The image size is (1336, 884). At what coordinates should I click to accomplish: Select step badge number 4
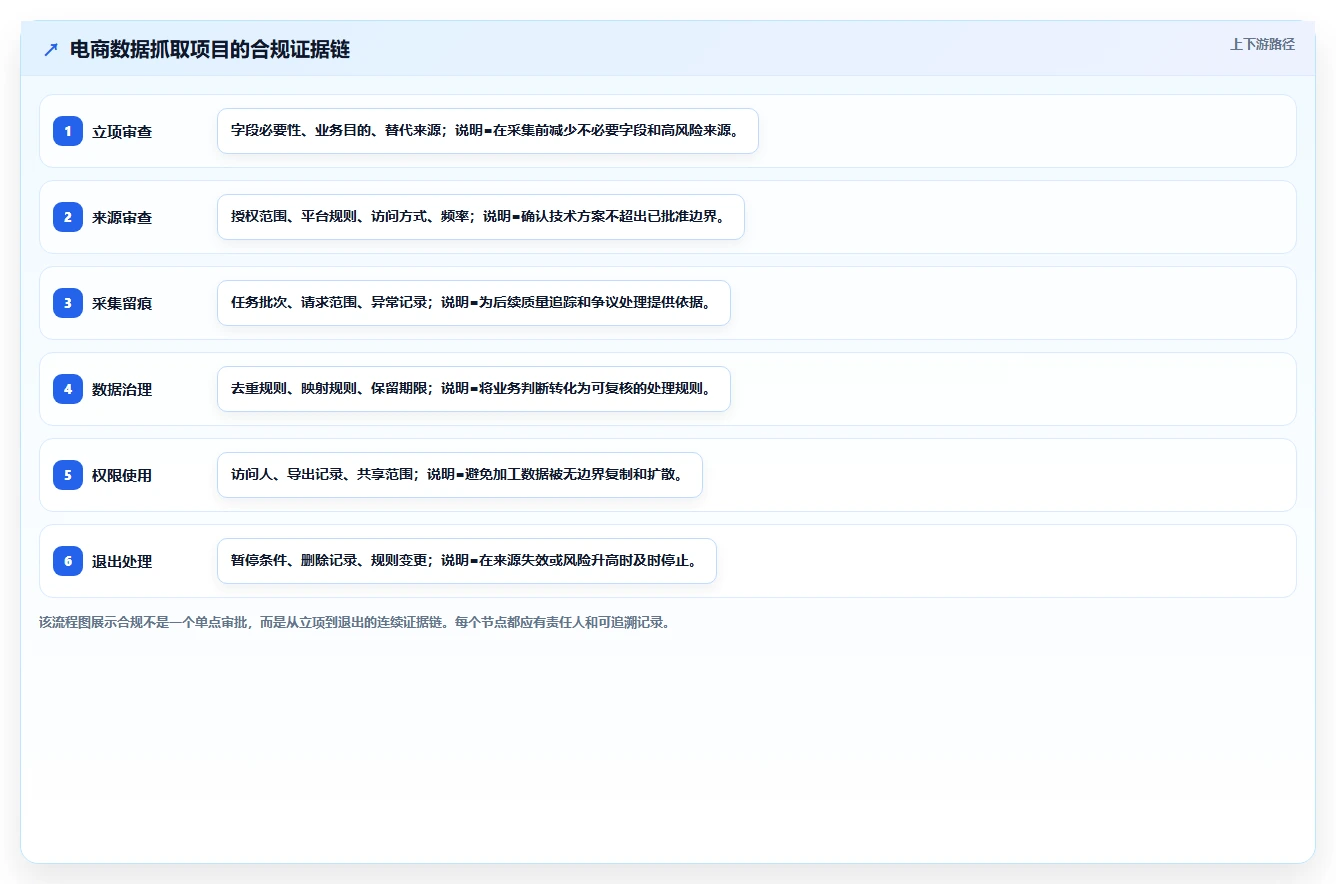coord(68,389)
